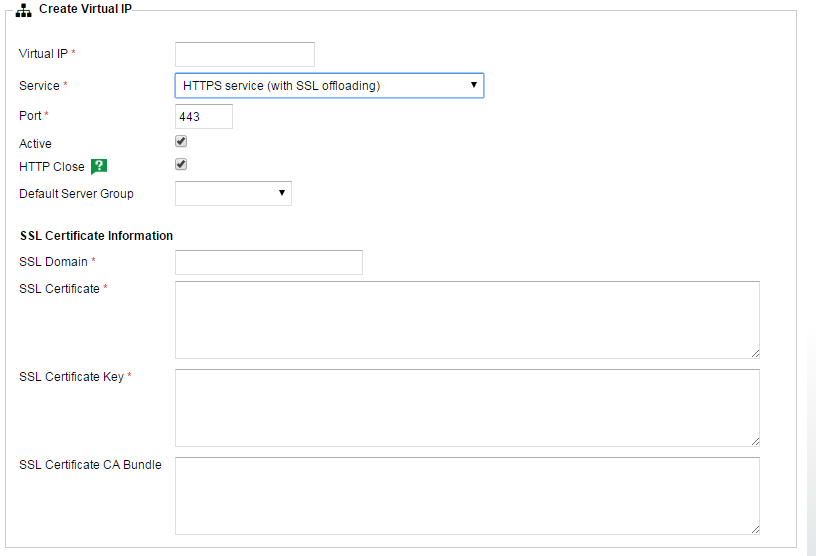The width and height of the screenshot is (816, 556).
Task: Click the Active field label
Action: coord(35,144)
